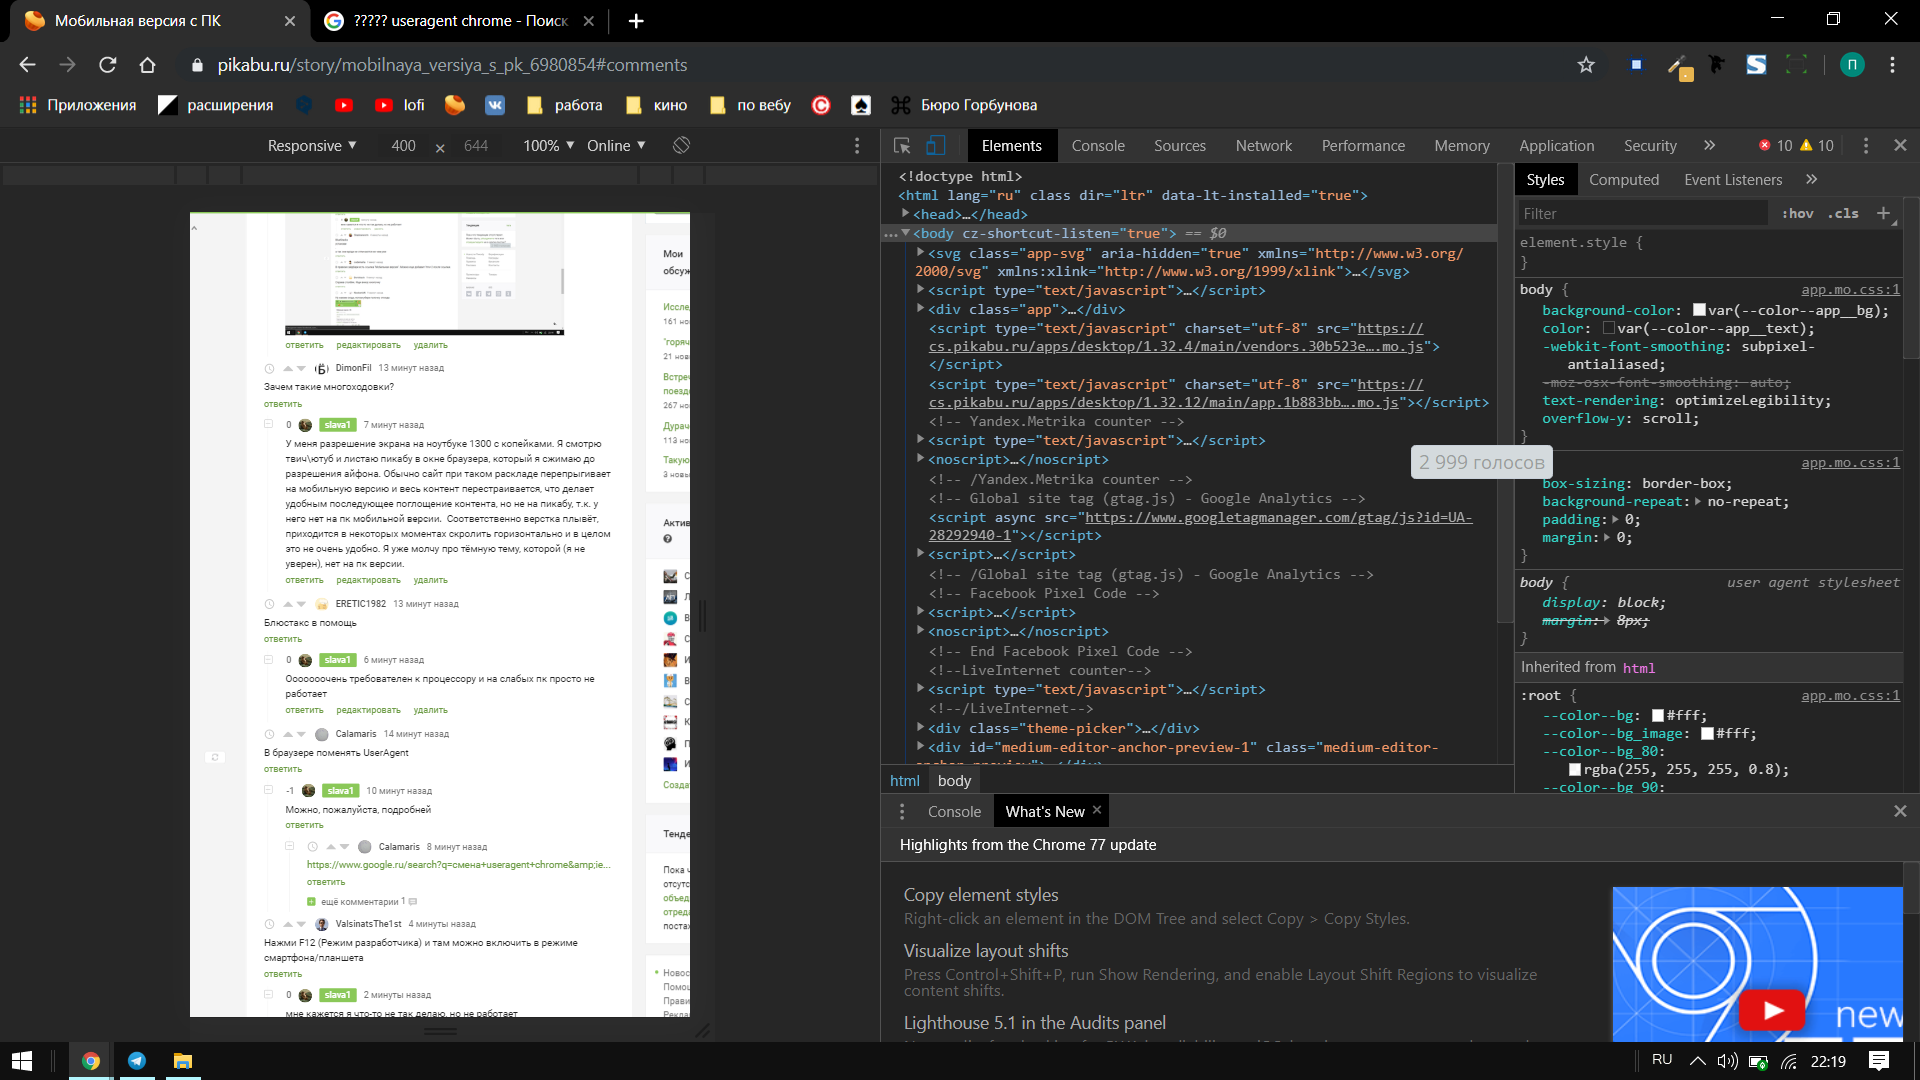
Task: Click the rotate screen icon
Action: [x=681, y=146]
